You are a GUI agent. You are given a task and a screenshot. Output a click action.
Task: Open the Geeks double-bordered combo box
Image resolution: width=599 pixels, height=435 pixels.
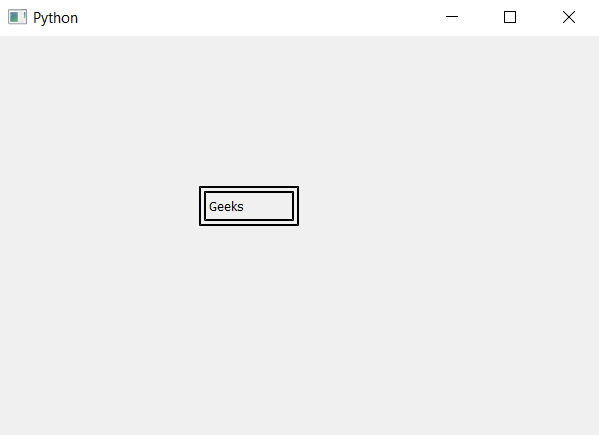(x=249, y=206)
